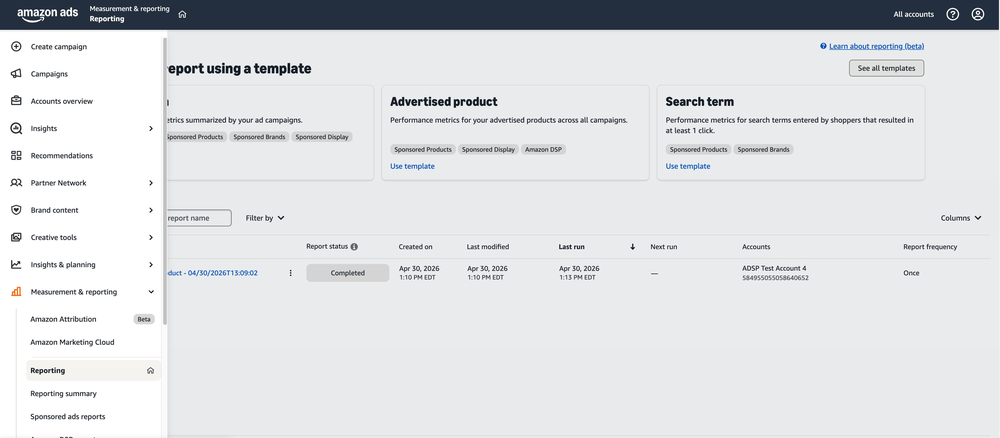Click the Creative tools image icon
The image size is (1000, 438).
coord(17,237)
